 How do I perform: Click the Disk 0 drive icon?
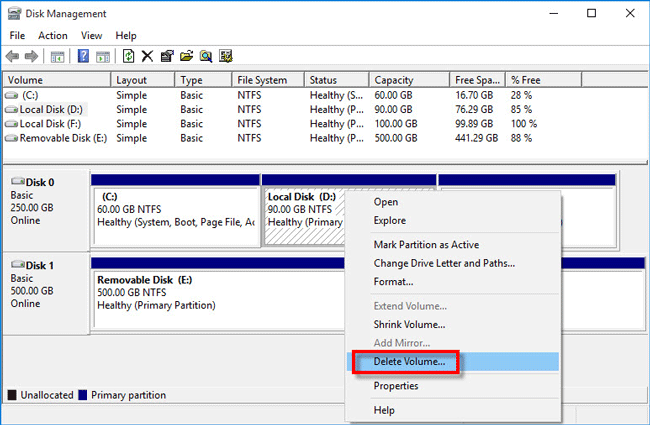(18, 181)
